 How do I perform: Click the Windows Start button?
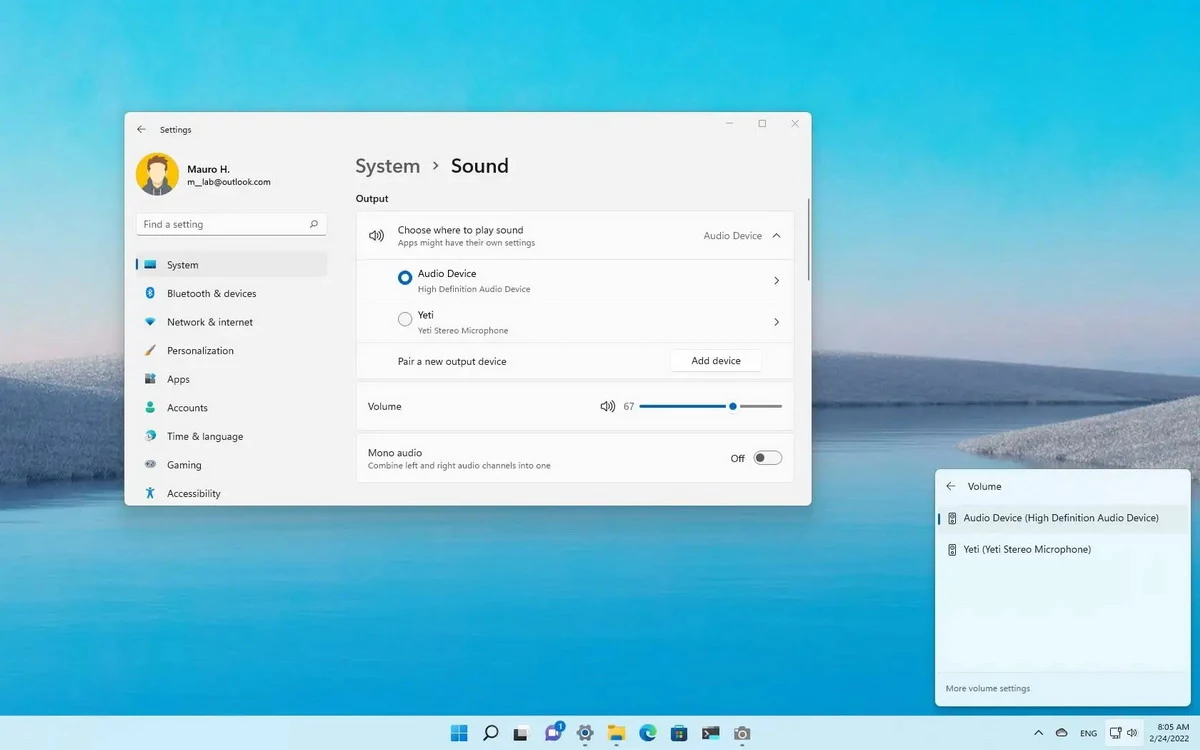(459, 733)
